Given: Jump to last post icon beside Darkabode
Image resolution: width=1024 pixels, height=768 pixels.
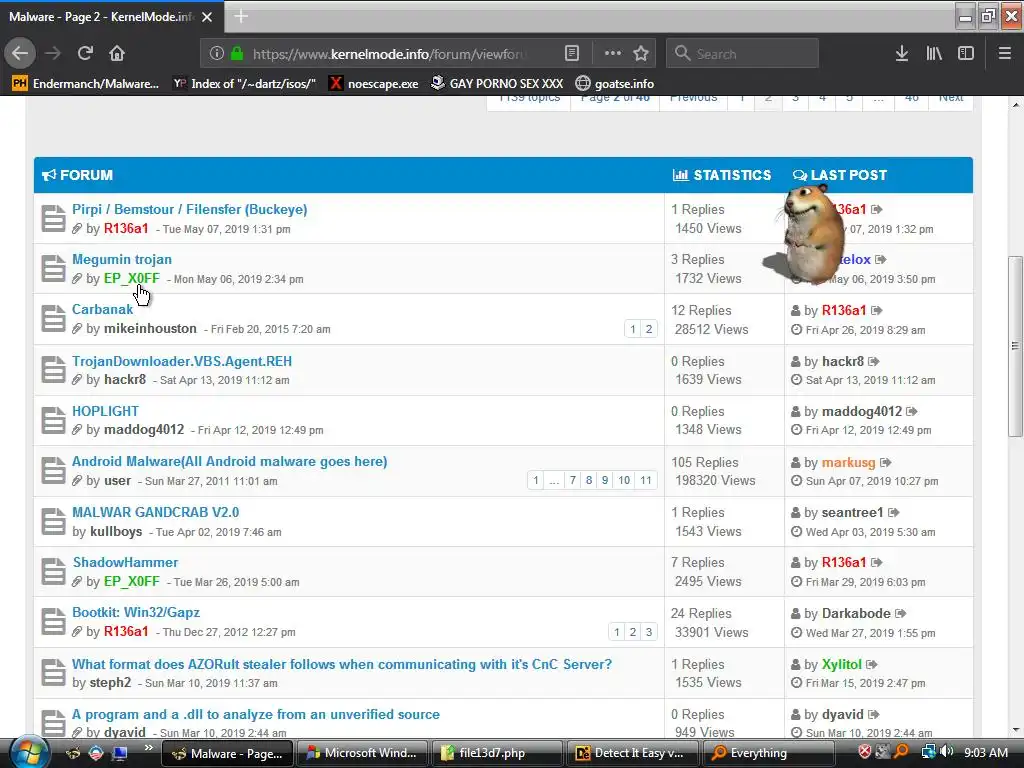Looking at the screenshot, I should click(901, 613).
